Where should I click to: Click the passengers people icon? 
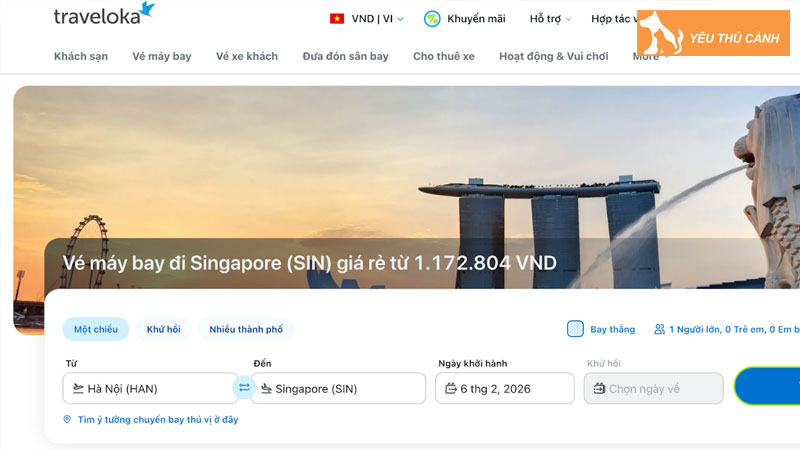pyautogui.click(x=659, y=329)
